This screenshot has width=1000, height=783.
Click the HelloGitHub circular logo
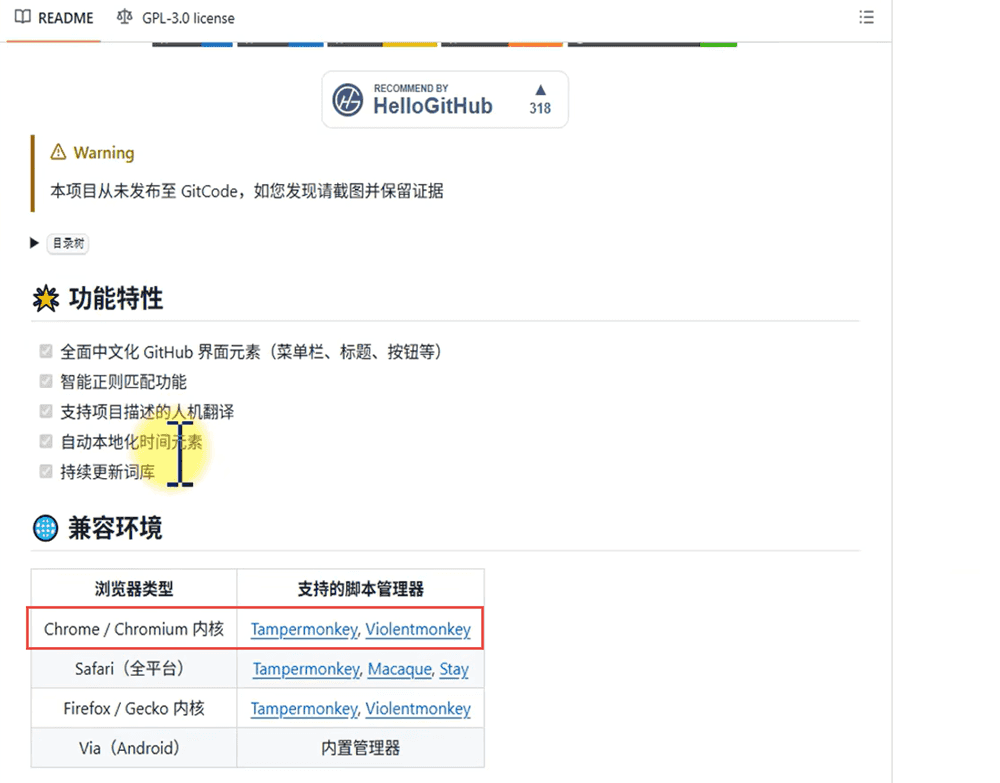tap(348, 100)
